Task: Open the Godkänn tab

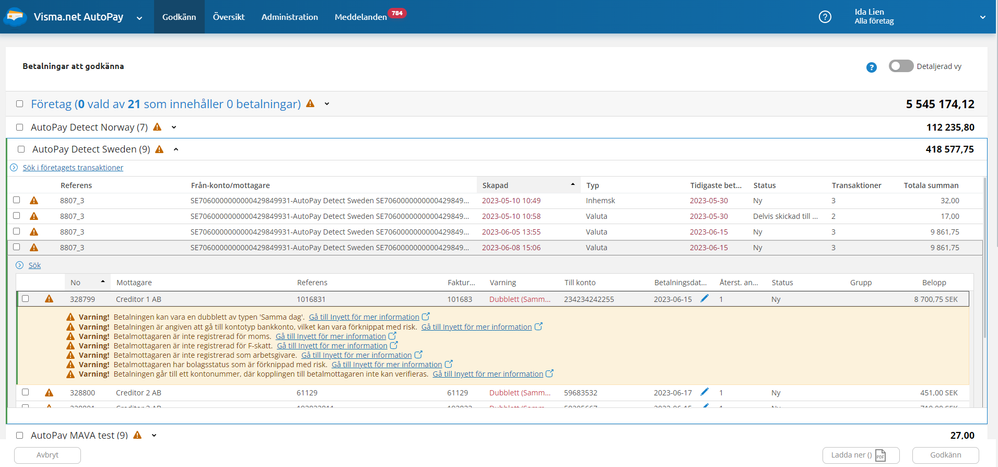Action: click(179, 17)
